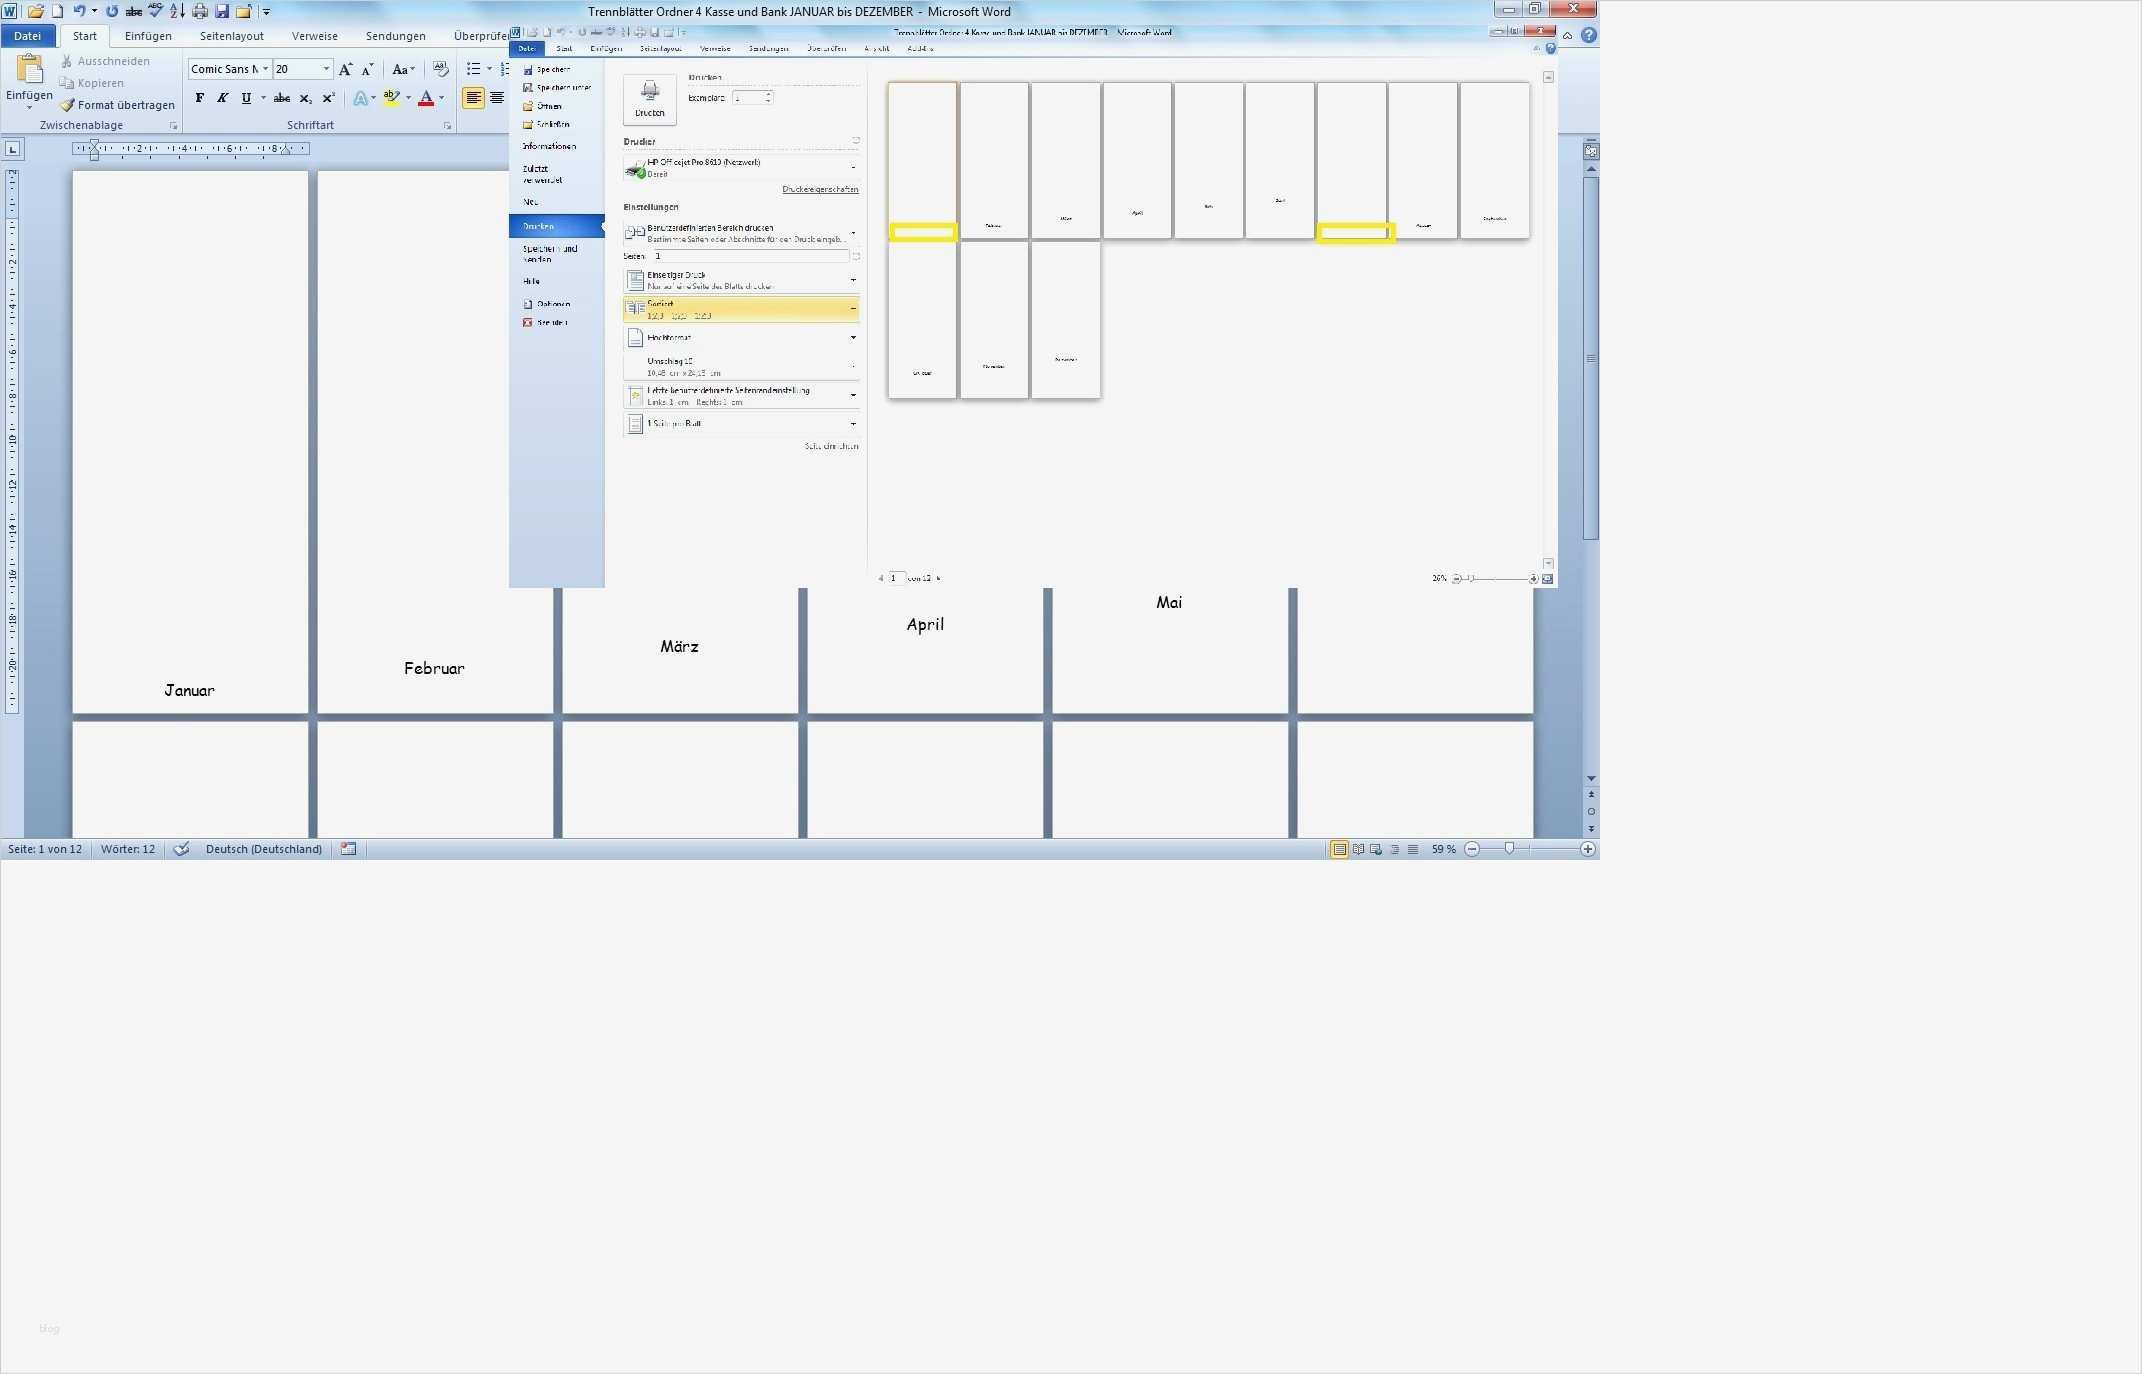Open the Comic Sans font name dropdown
This screenshot has height=1374, width=2142.
265,69
